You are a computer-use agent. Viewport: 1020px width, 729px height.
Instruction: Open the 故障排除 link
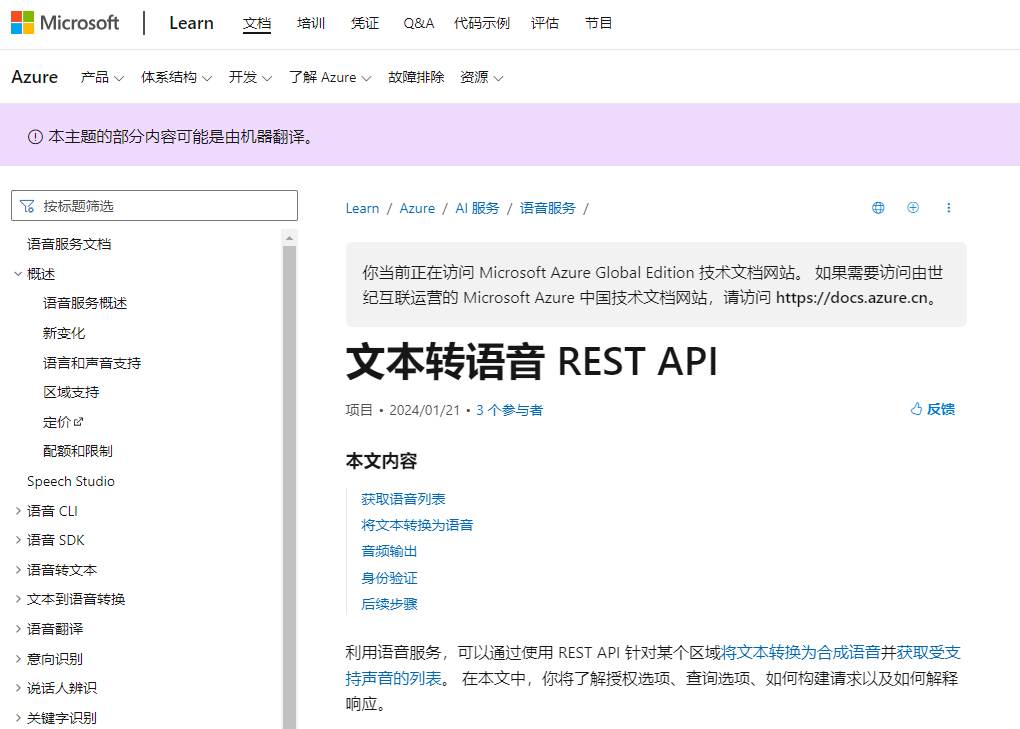[x=416, y=77]
